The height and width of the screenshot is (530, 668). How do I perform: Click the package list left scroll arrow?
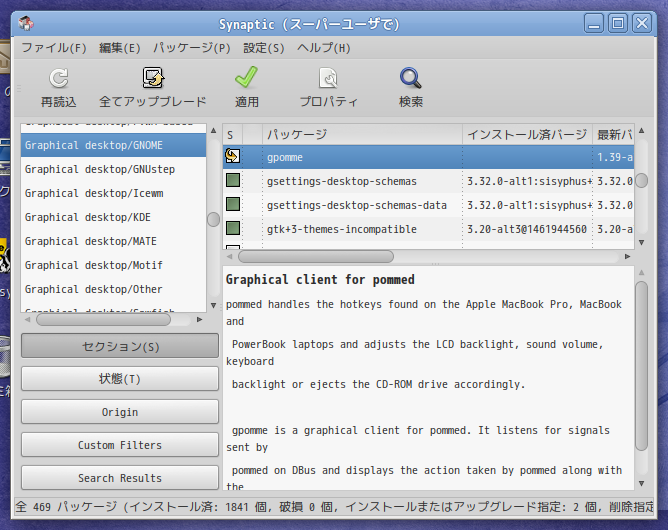230,256
